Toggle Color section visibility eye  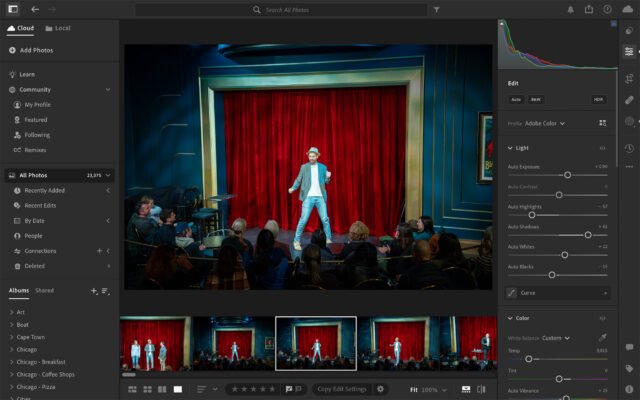pos(602,318)
